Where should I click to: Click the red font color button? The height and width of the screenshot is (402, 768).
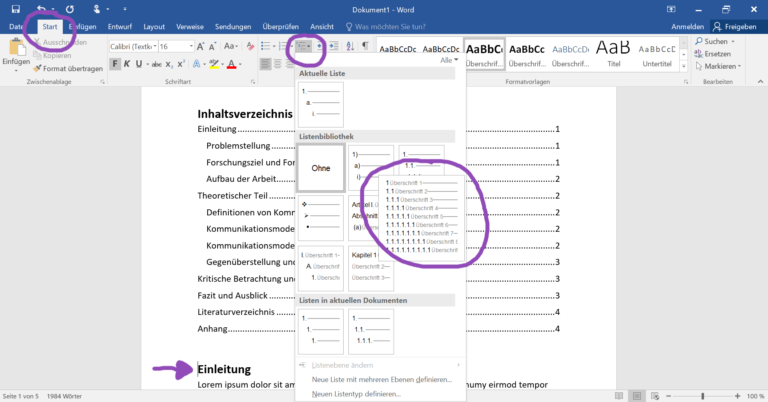point(231,65)
